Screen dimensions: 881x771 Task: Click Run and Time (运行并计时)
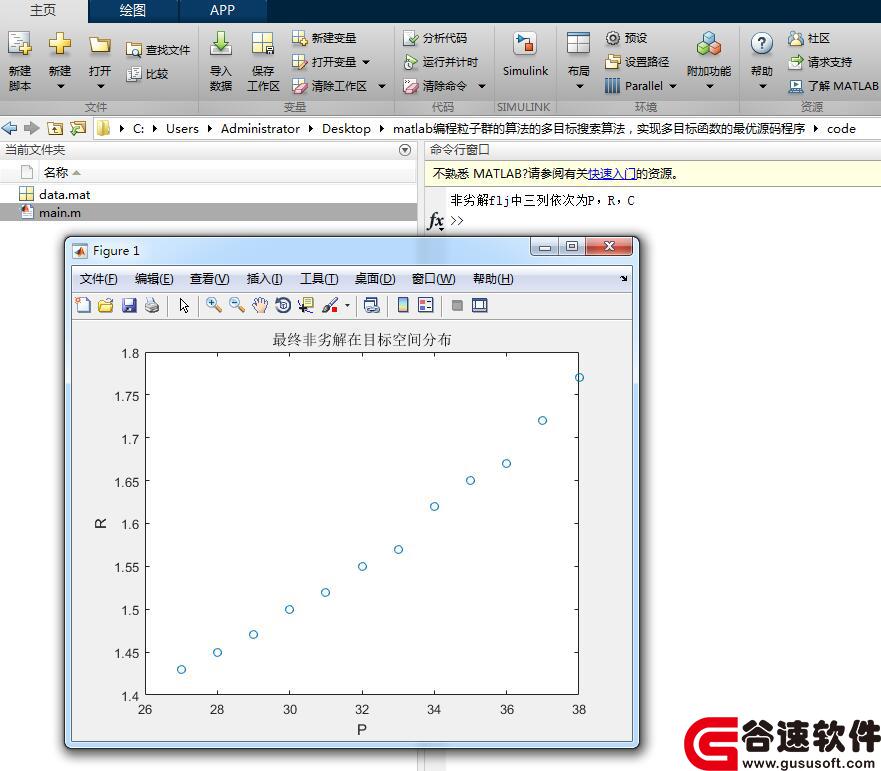440,62
